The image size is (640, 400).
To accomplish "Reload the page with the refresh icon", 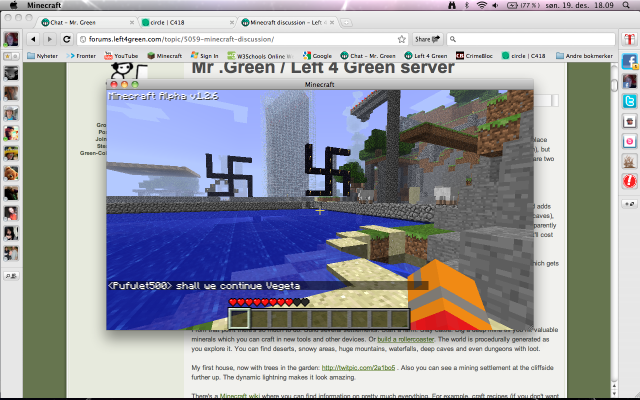I will click(x=67, y=39).
